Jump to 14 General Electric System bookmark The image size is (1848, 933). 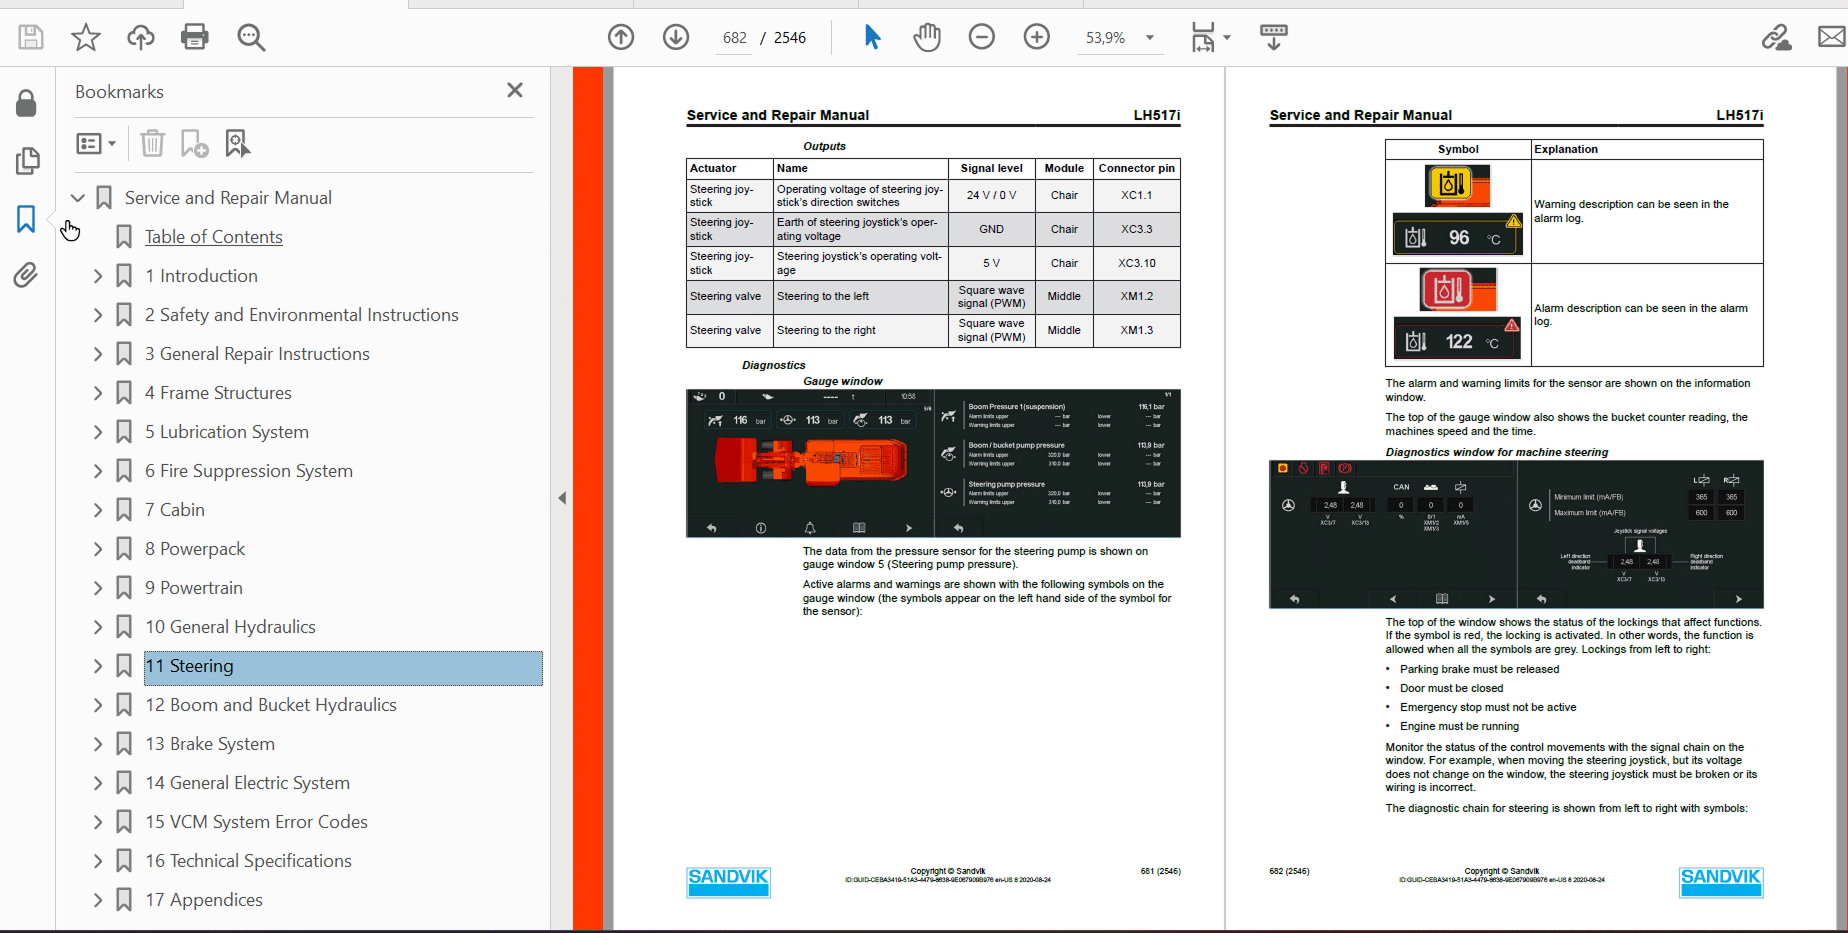tap(248, 783)
